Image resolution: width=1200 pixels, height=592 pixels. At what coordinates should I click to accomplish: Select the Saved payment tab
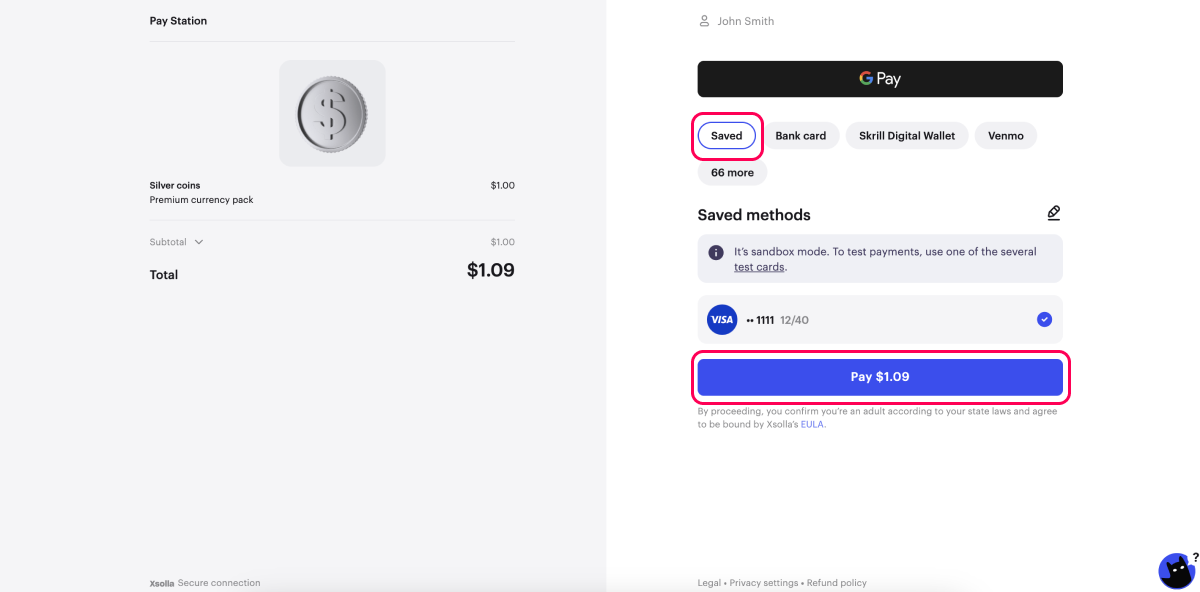727,136
